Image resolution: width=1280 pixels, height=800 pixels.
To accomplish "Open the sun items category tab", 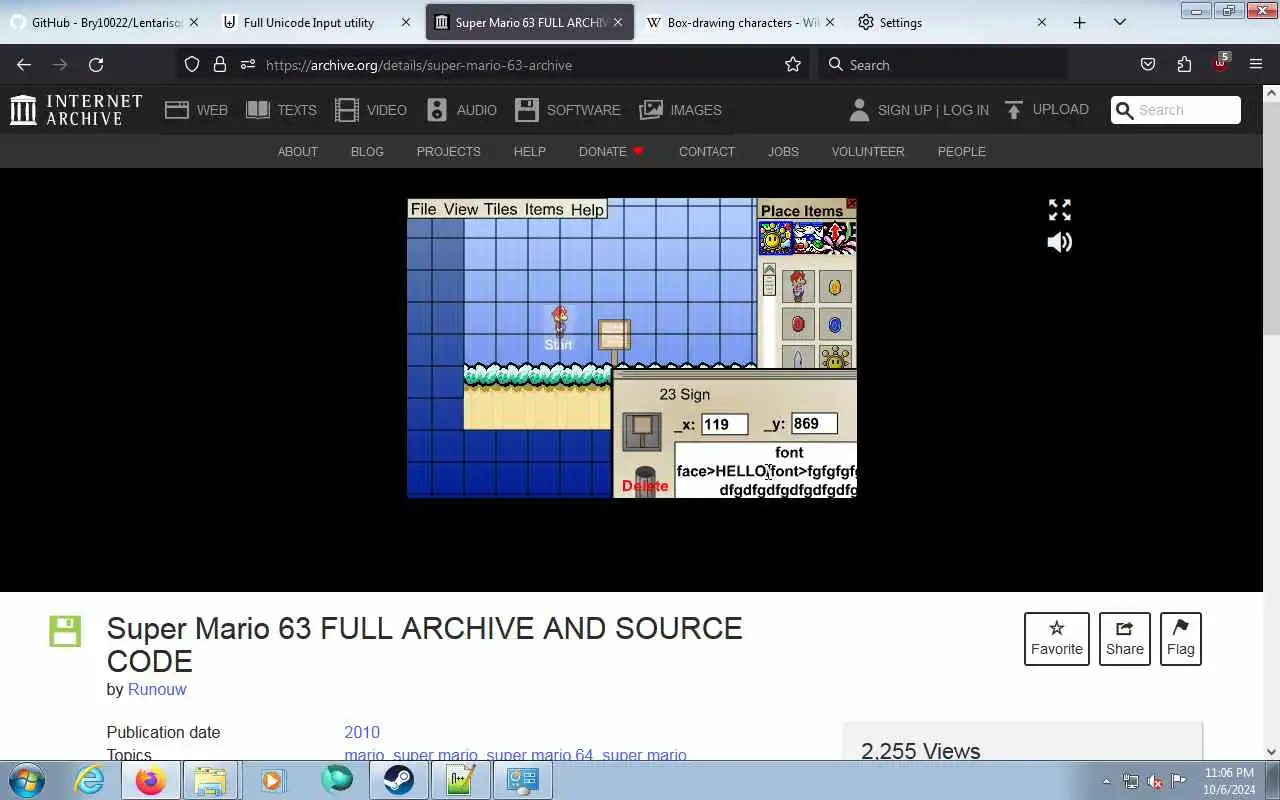I will 775,238.
